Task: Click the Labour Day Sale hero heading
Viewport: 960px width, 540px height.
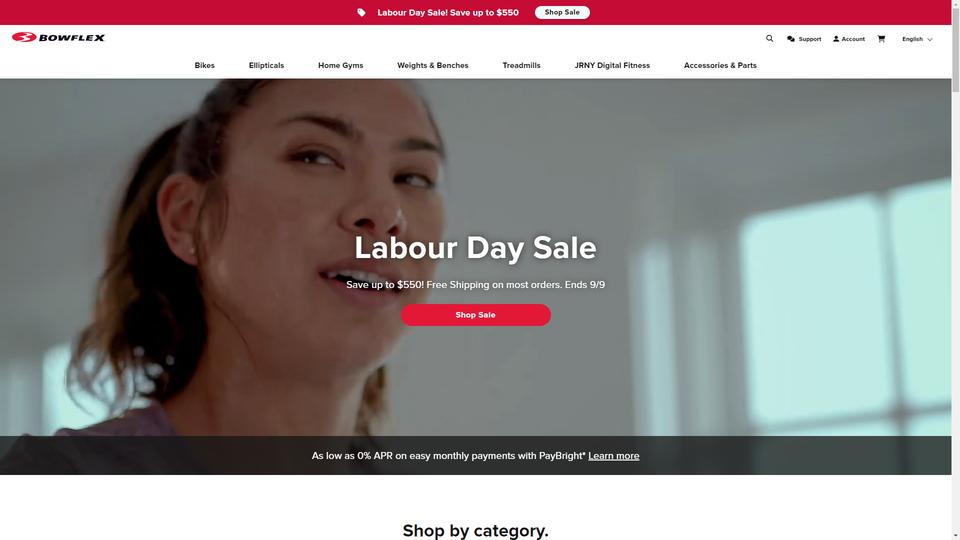Action: click(476, 248)
